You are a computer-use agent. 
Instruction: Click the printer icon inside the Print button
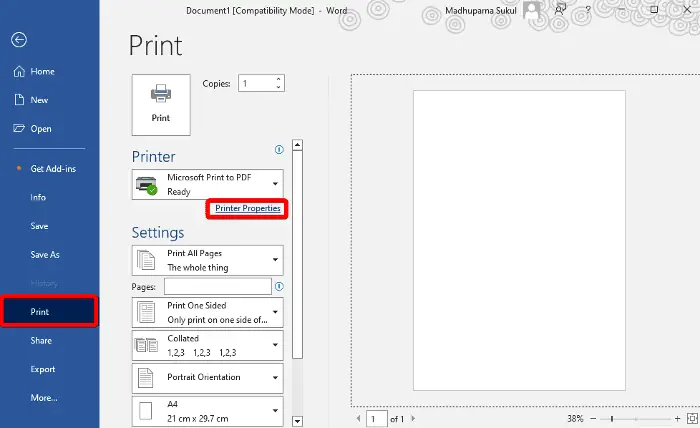161,94
